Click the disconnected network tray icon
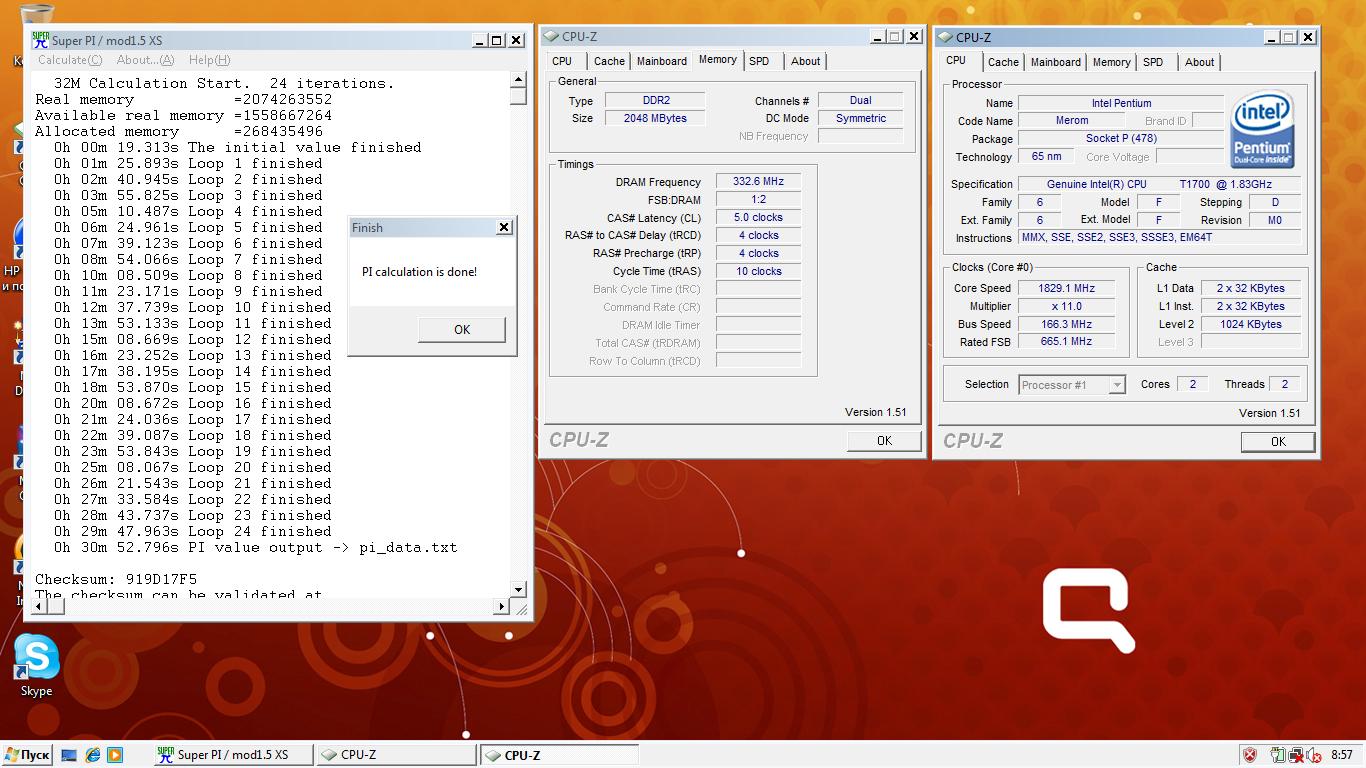1366x768 pixels. pos(1296,755)
